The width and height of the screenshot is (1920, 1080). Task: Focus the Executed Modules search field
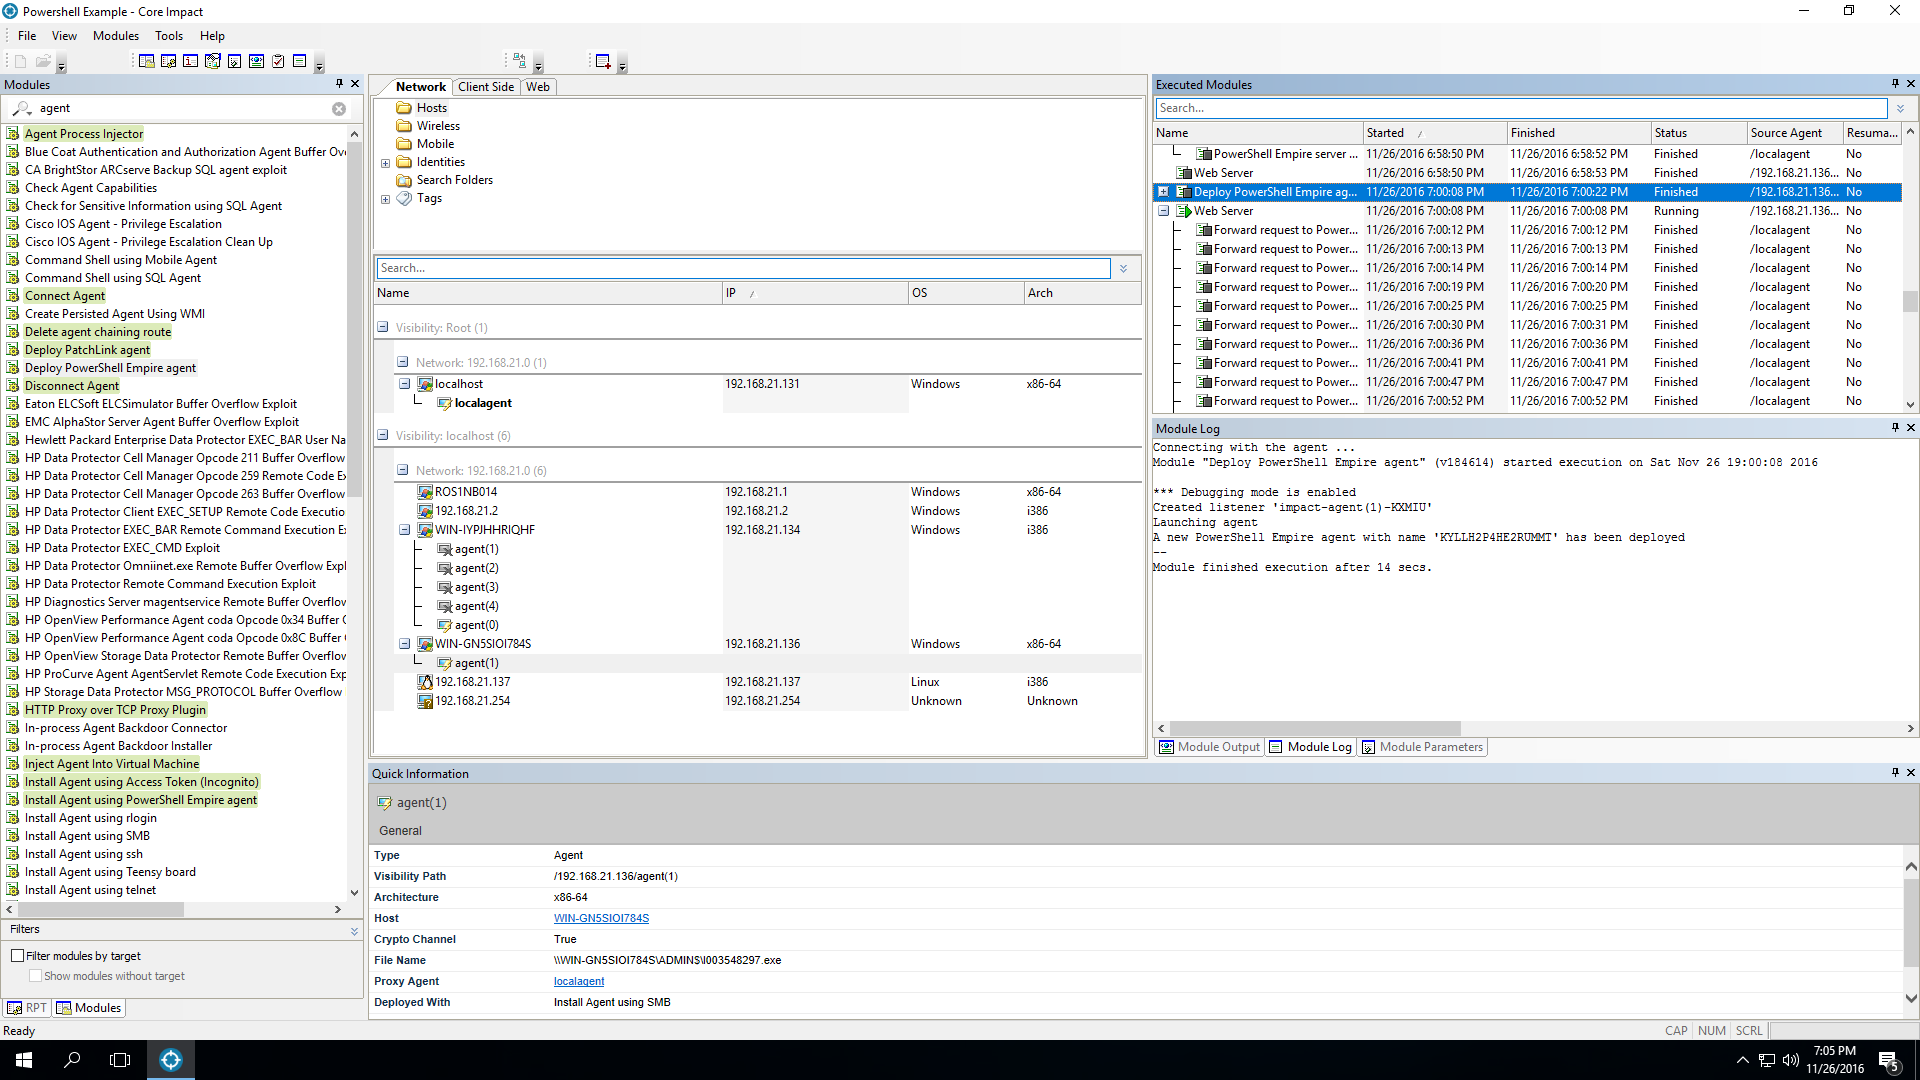tap(1521, 108)
